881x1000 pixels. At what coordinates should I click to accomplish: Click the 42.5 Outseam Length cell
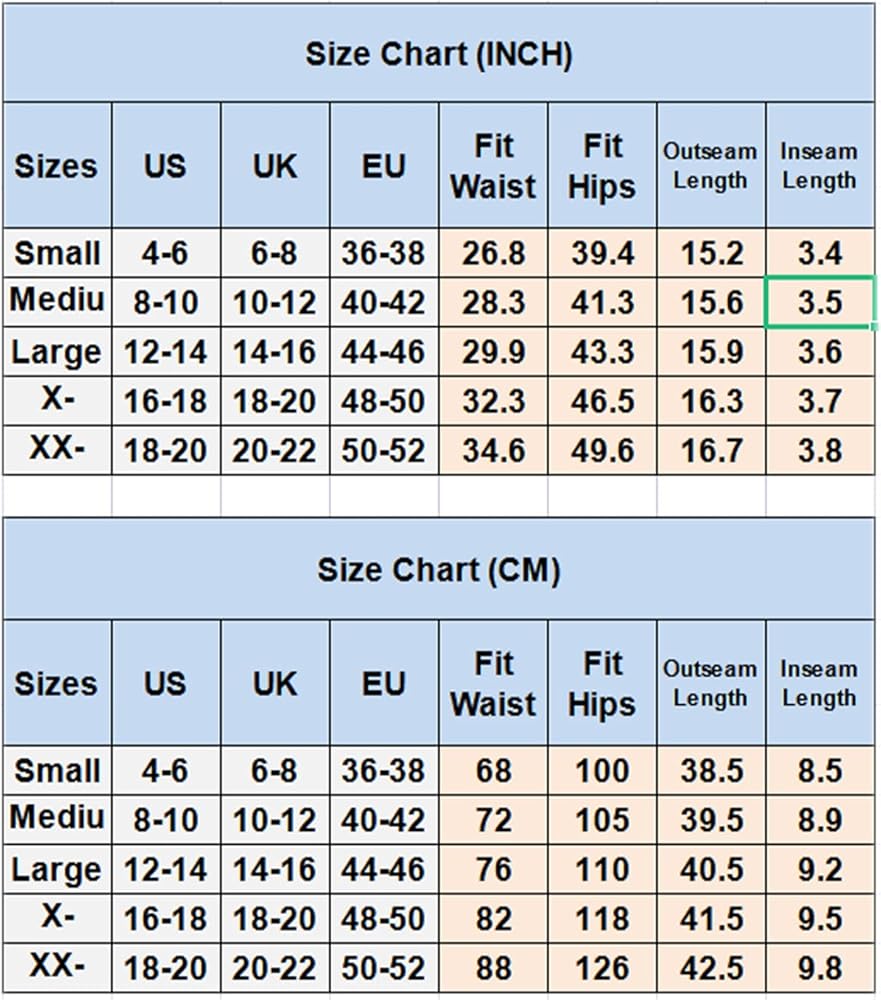point(711,968)
